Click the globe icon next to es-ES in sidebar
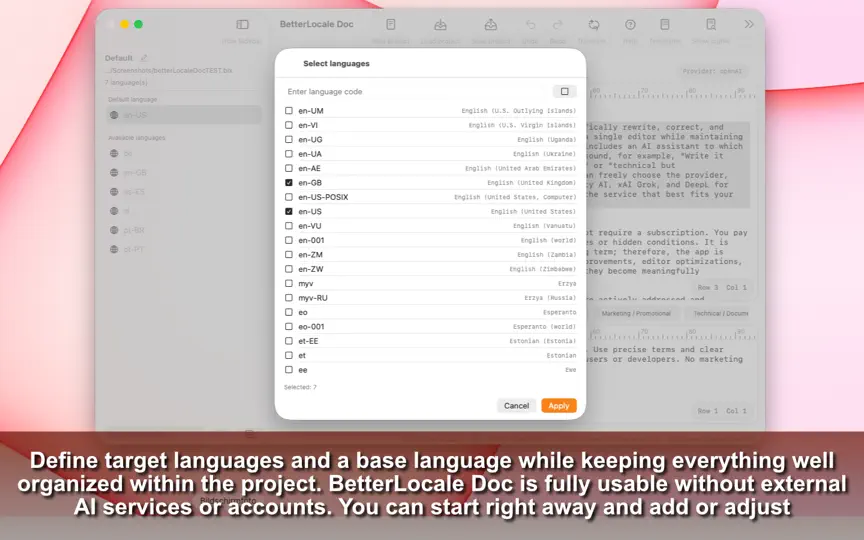This screenshot has width=864, height=540. pyautogui.click(x=114, y=192)
